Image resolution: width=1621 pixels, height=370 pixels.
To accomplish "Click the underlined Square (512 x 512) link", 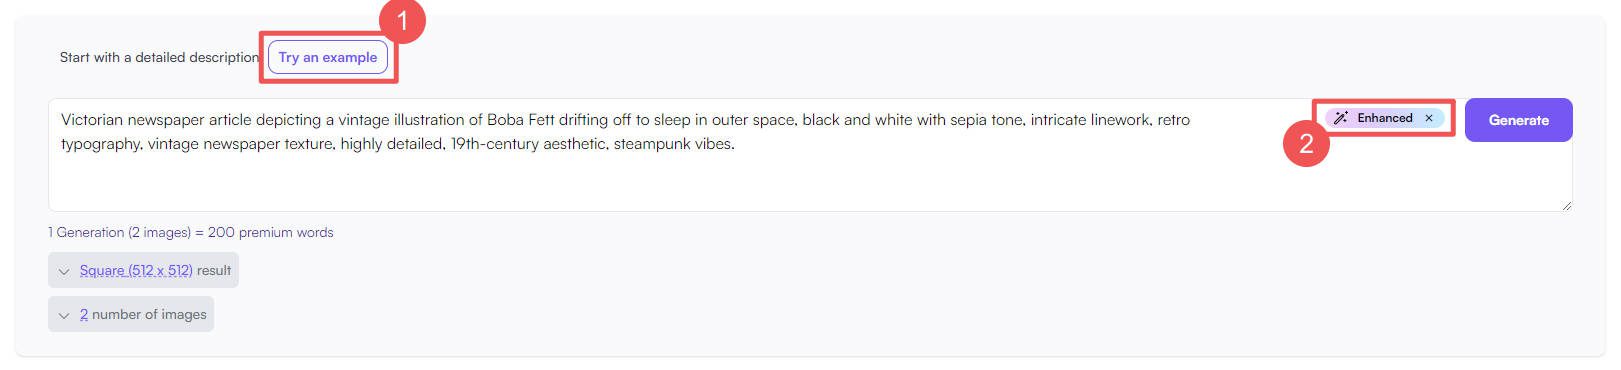I will point(136,270).
